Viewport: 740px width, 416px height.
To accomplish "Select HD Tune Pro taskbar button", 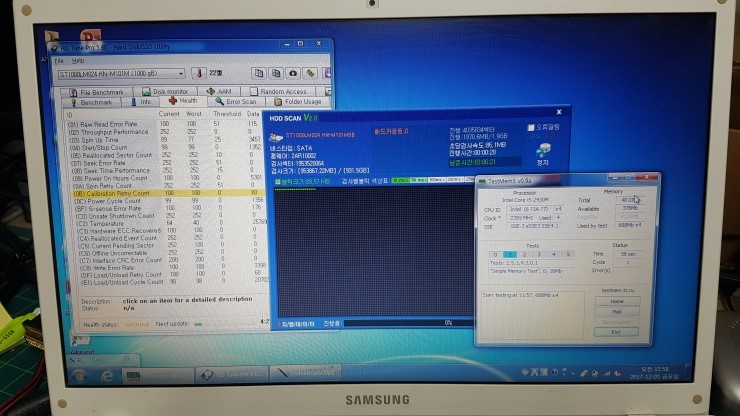I will click(x=231, y=375).
